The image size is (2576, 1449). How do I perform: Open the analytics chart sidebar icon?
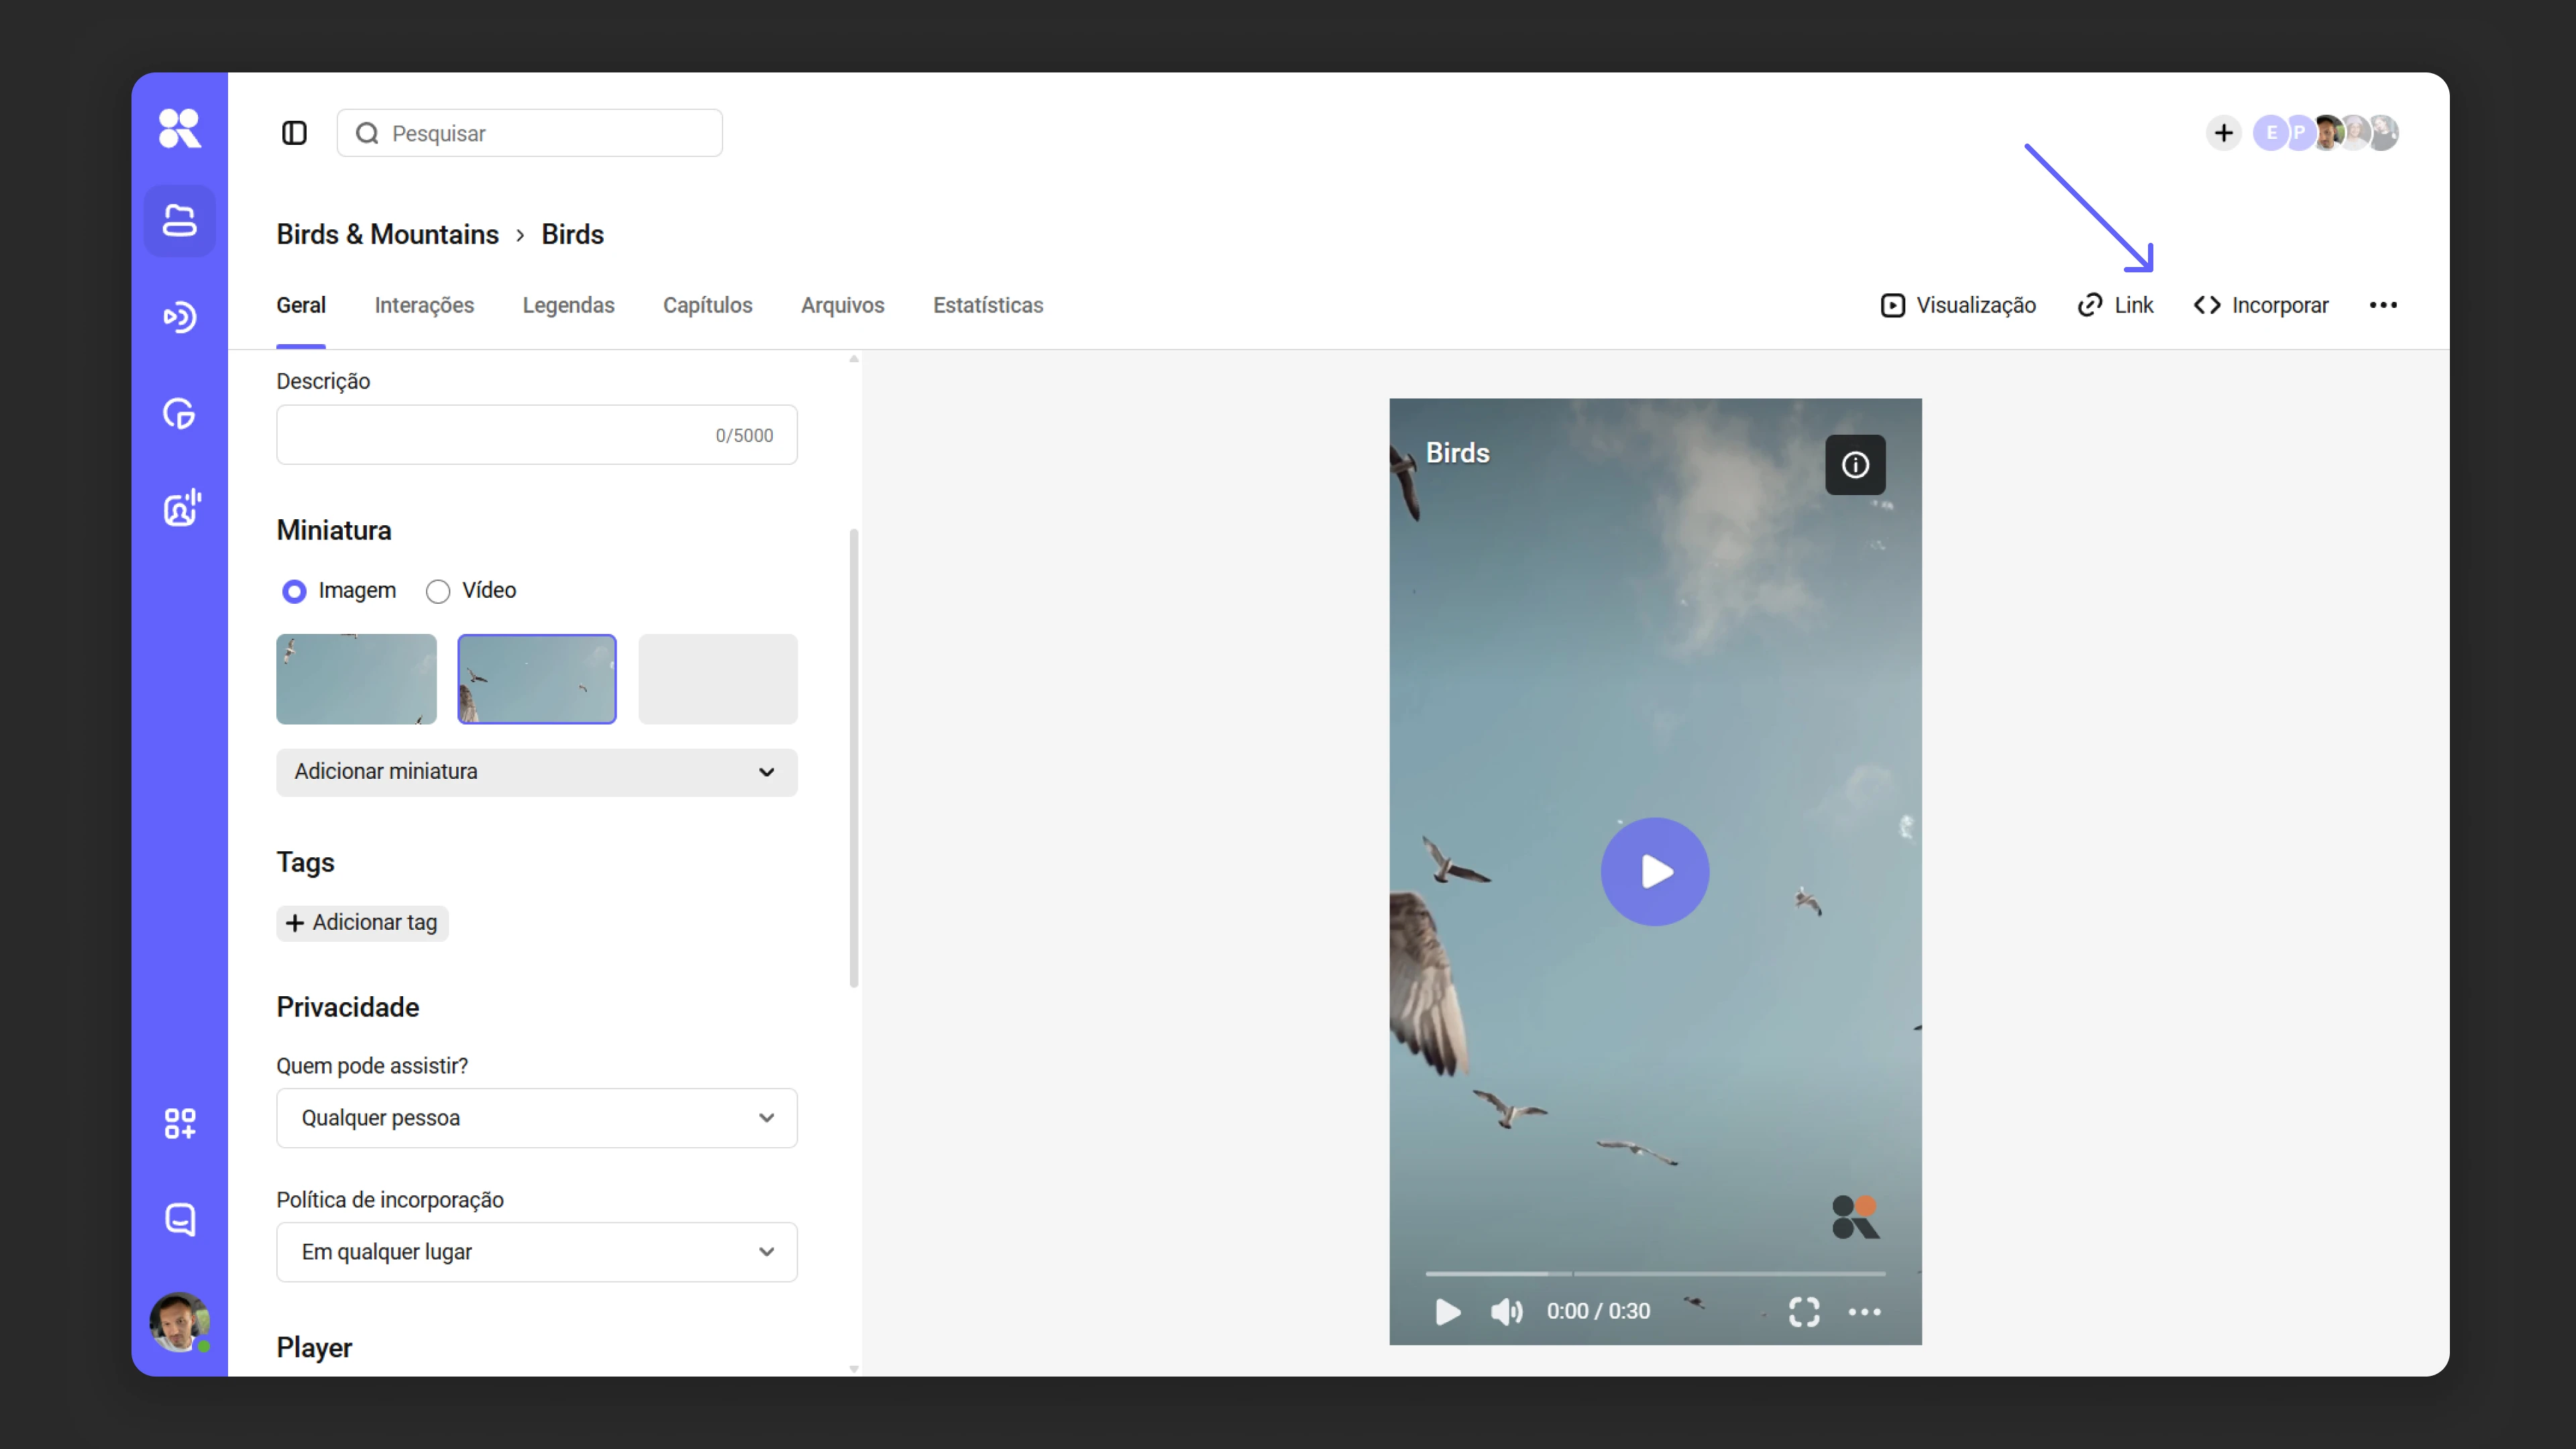[x=179, y=413]
